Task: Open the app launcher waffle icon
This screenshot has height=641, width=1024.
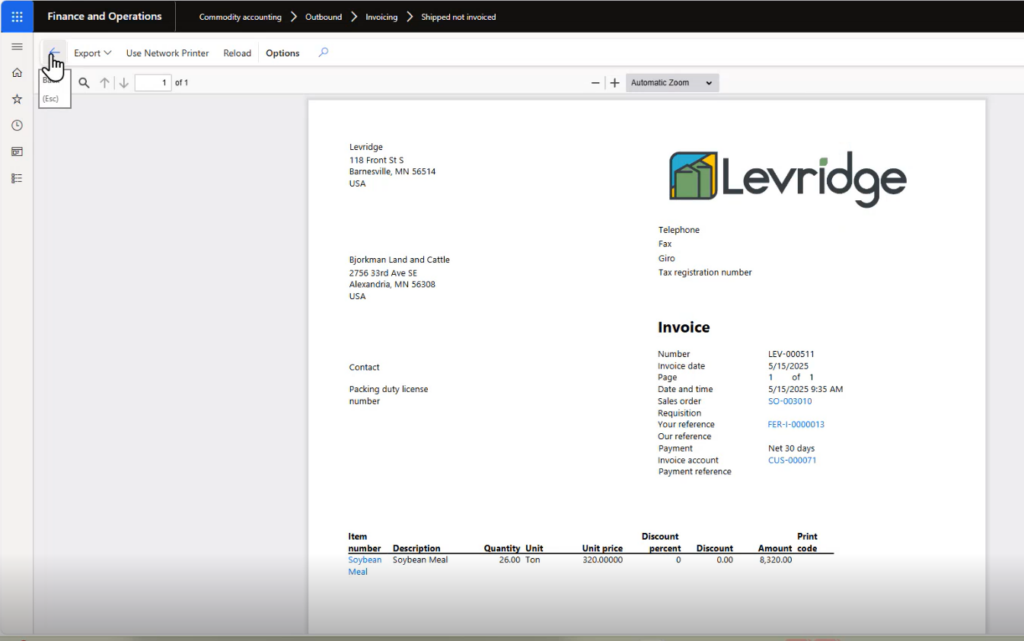Action: pos(17,16)
